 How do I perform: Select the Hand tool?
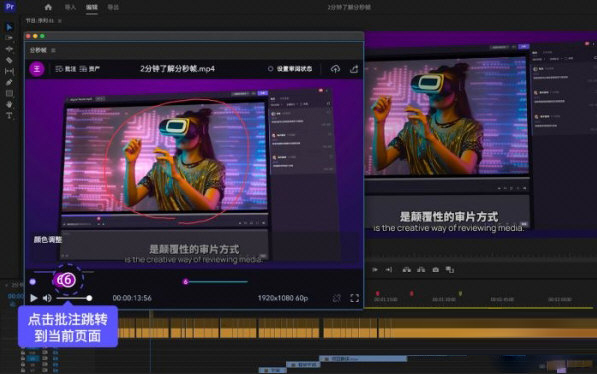pyautogui.click(x=9, y=104)
